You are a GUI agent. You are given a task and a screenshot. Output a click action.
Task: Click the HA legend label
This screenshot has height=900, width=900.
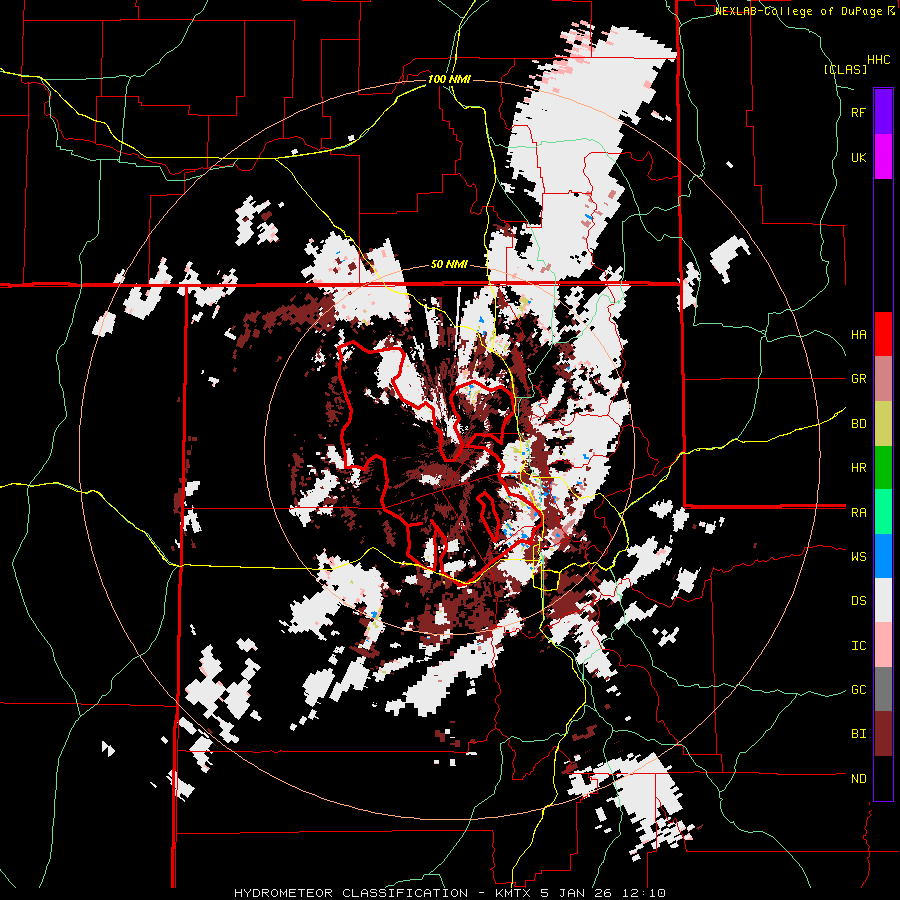tap(858, 335)
